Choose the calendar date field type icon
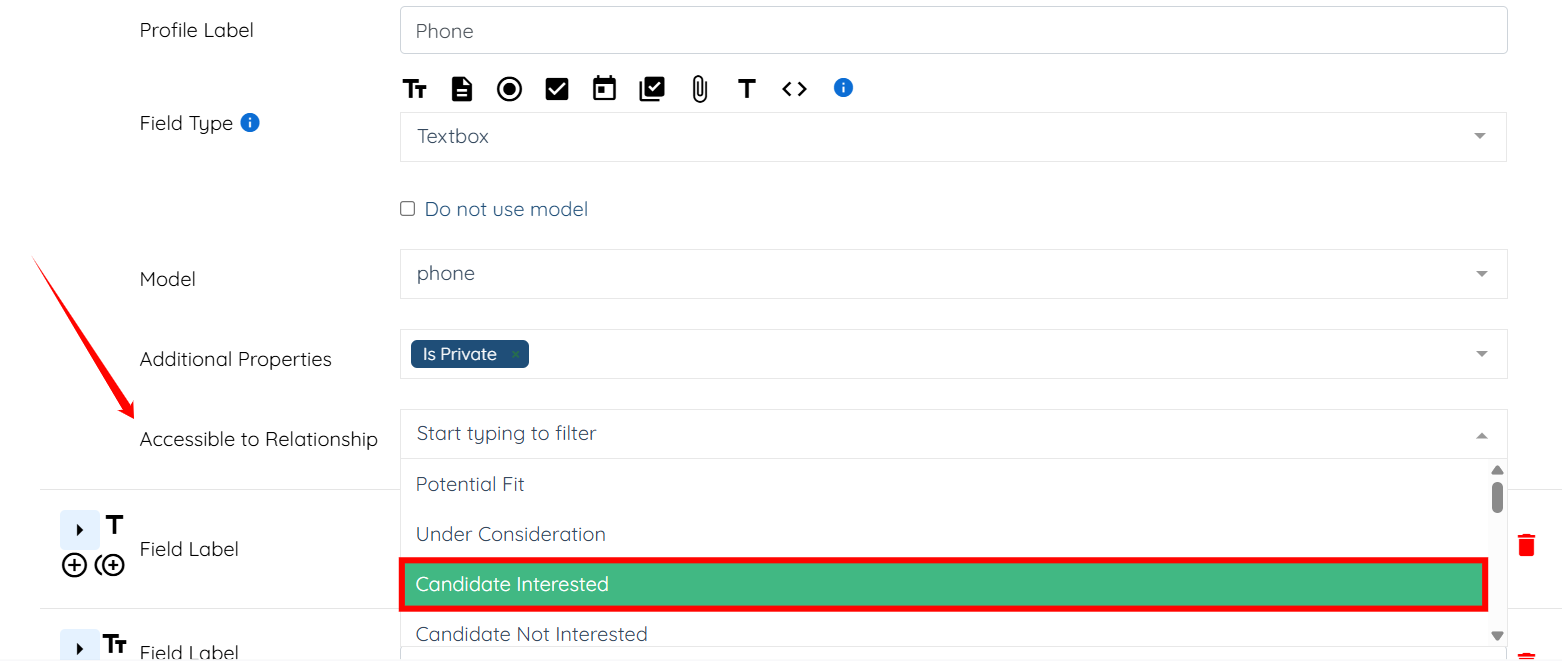 (604, 89)
